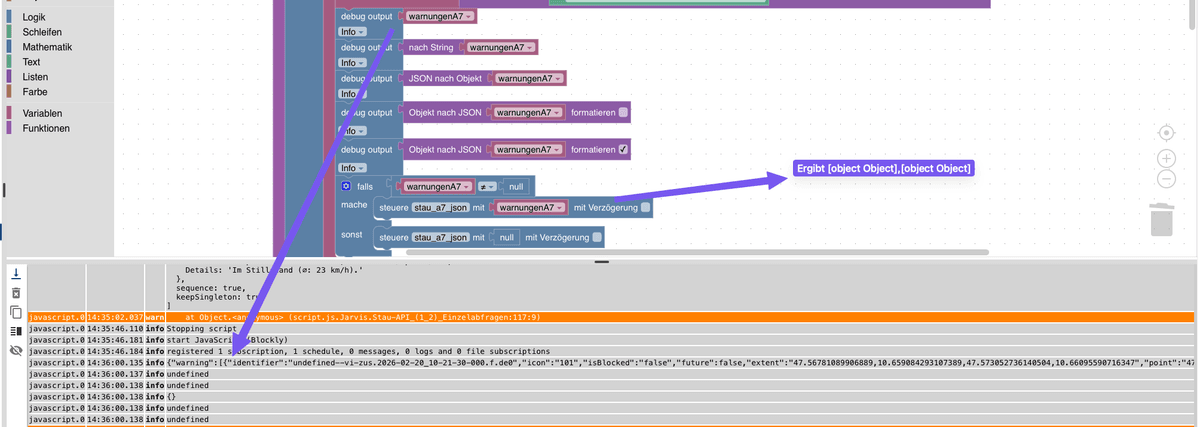1200x427 pixels.
Task: Tick mit Verzögerung in the sonst block
Action: point(597,237)
